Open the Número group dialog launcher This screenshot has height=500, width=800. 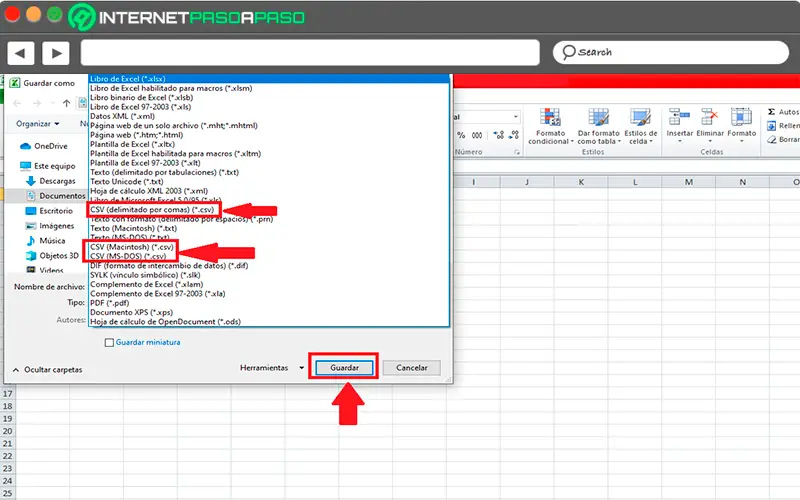coord(516,152)
